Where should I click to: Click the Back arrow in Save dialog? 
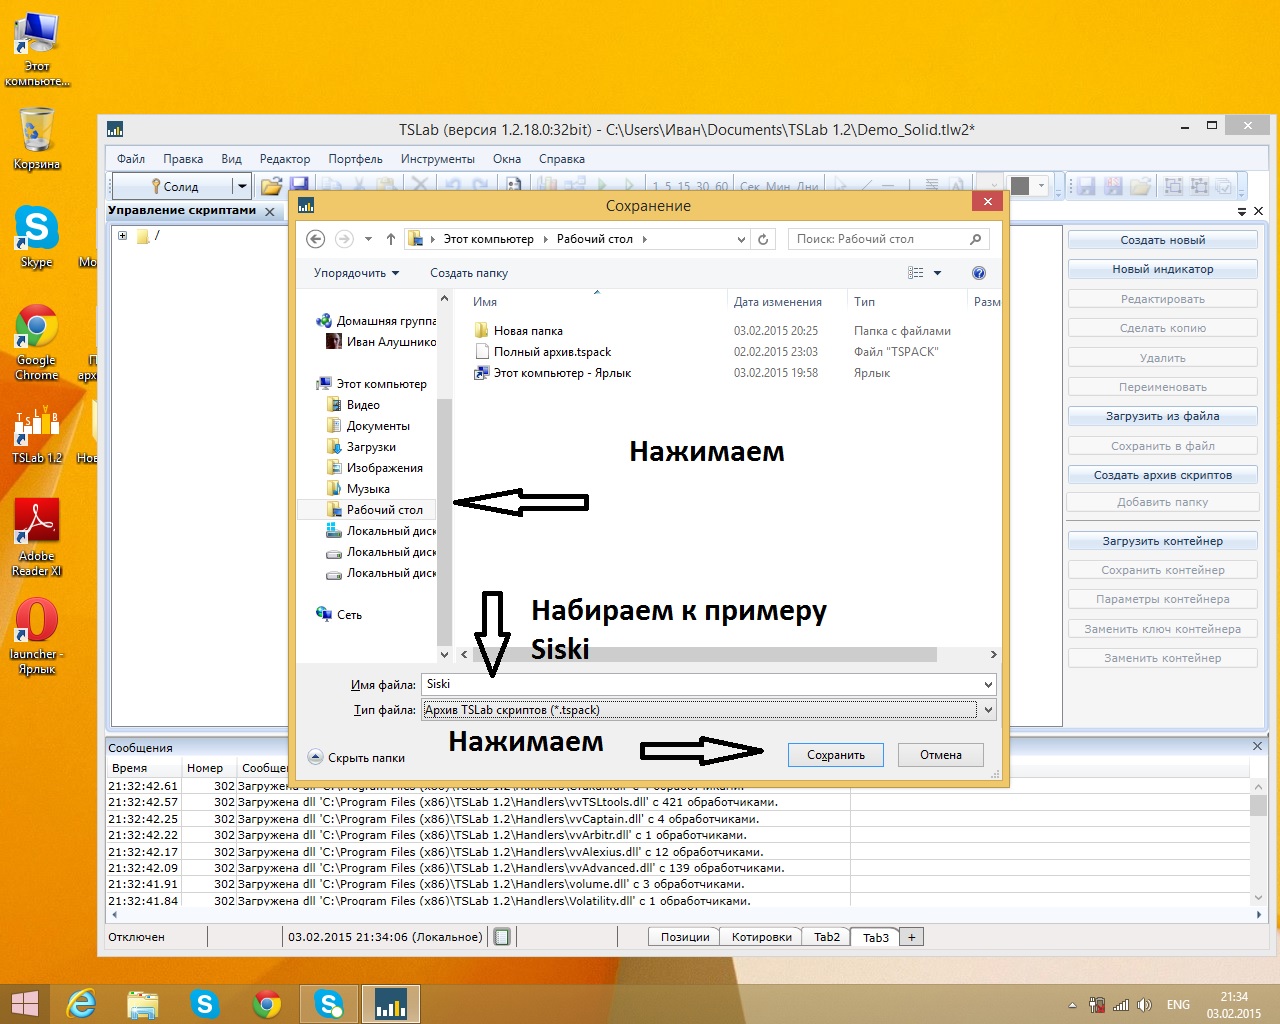click(315, 239)
